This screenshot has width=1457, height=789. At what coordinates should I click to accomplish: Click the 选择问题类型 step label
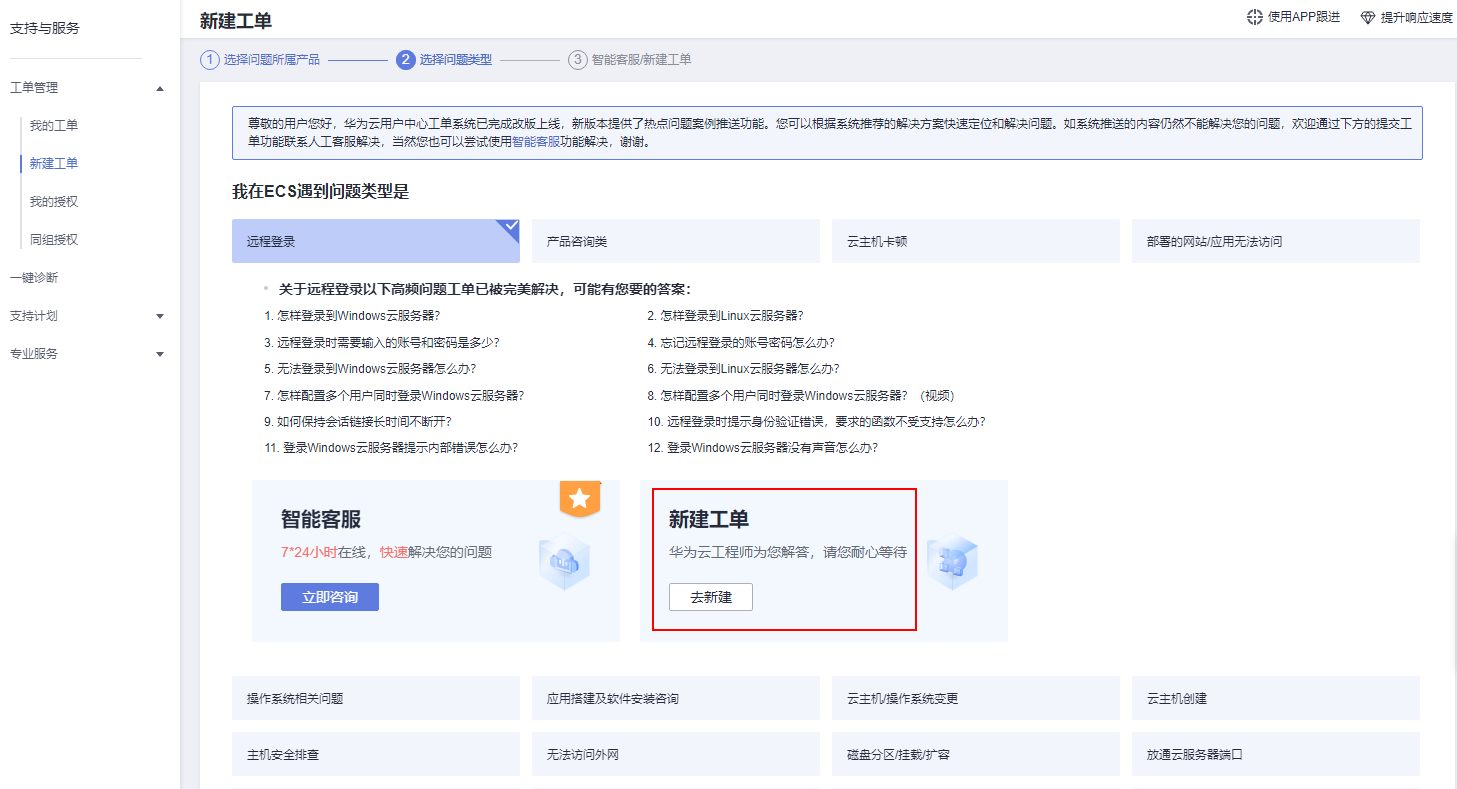[x=456, y=60]
